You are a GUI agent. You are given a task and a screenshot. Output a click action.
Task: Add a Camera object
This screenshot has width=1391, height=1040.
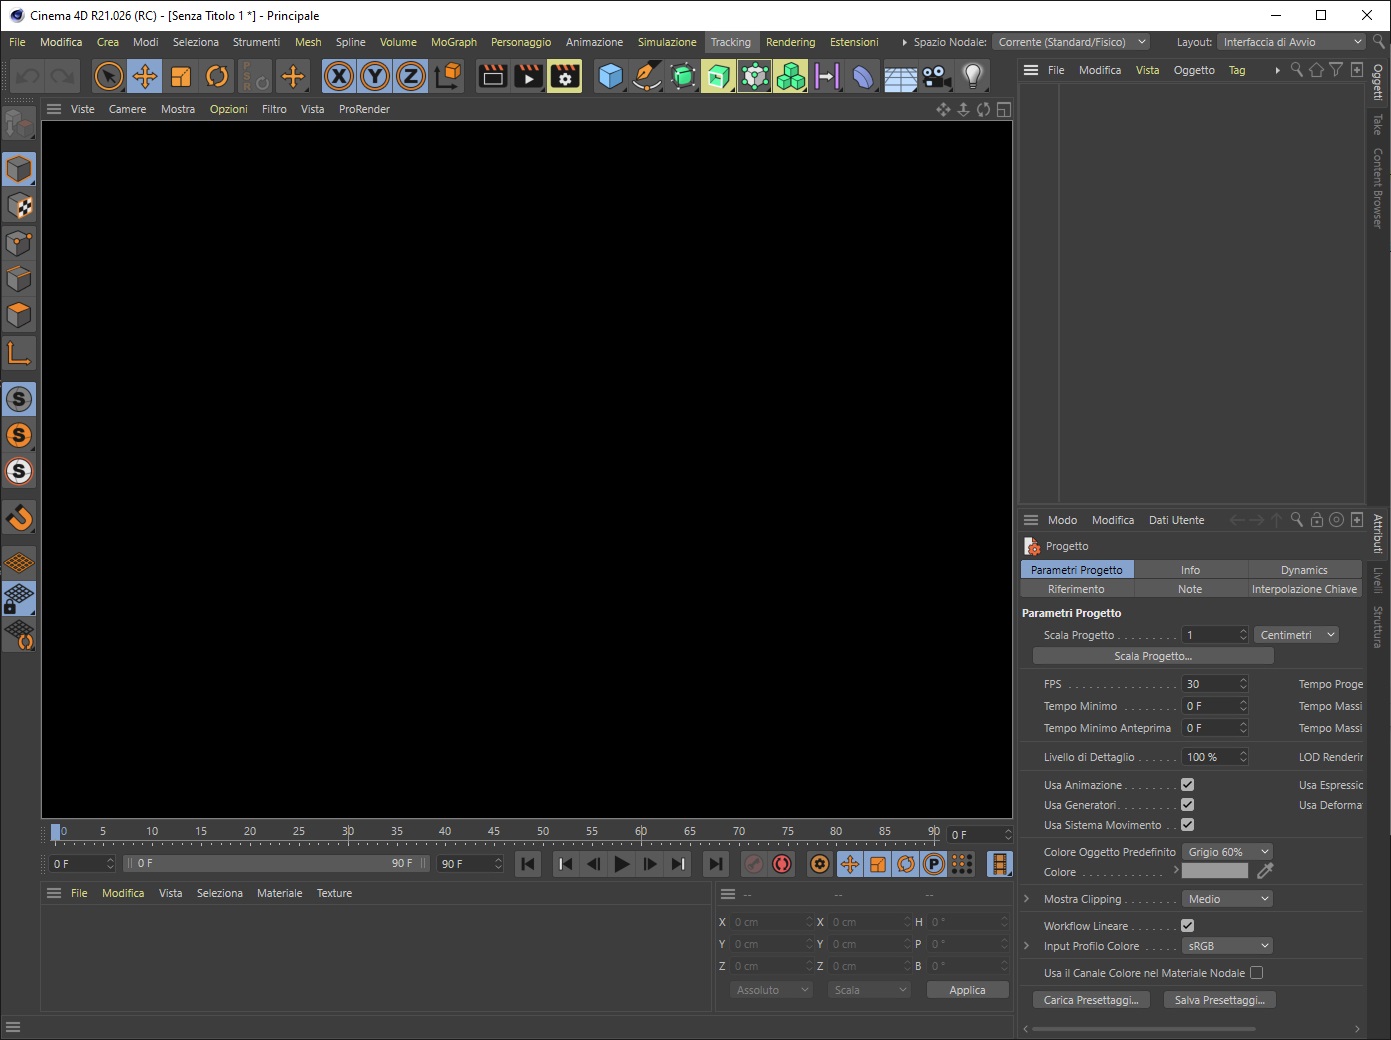936,76
